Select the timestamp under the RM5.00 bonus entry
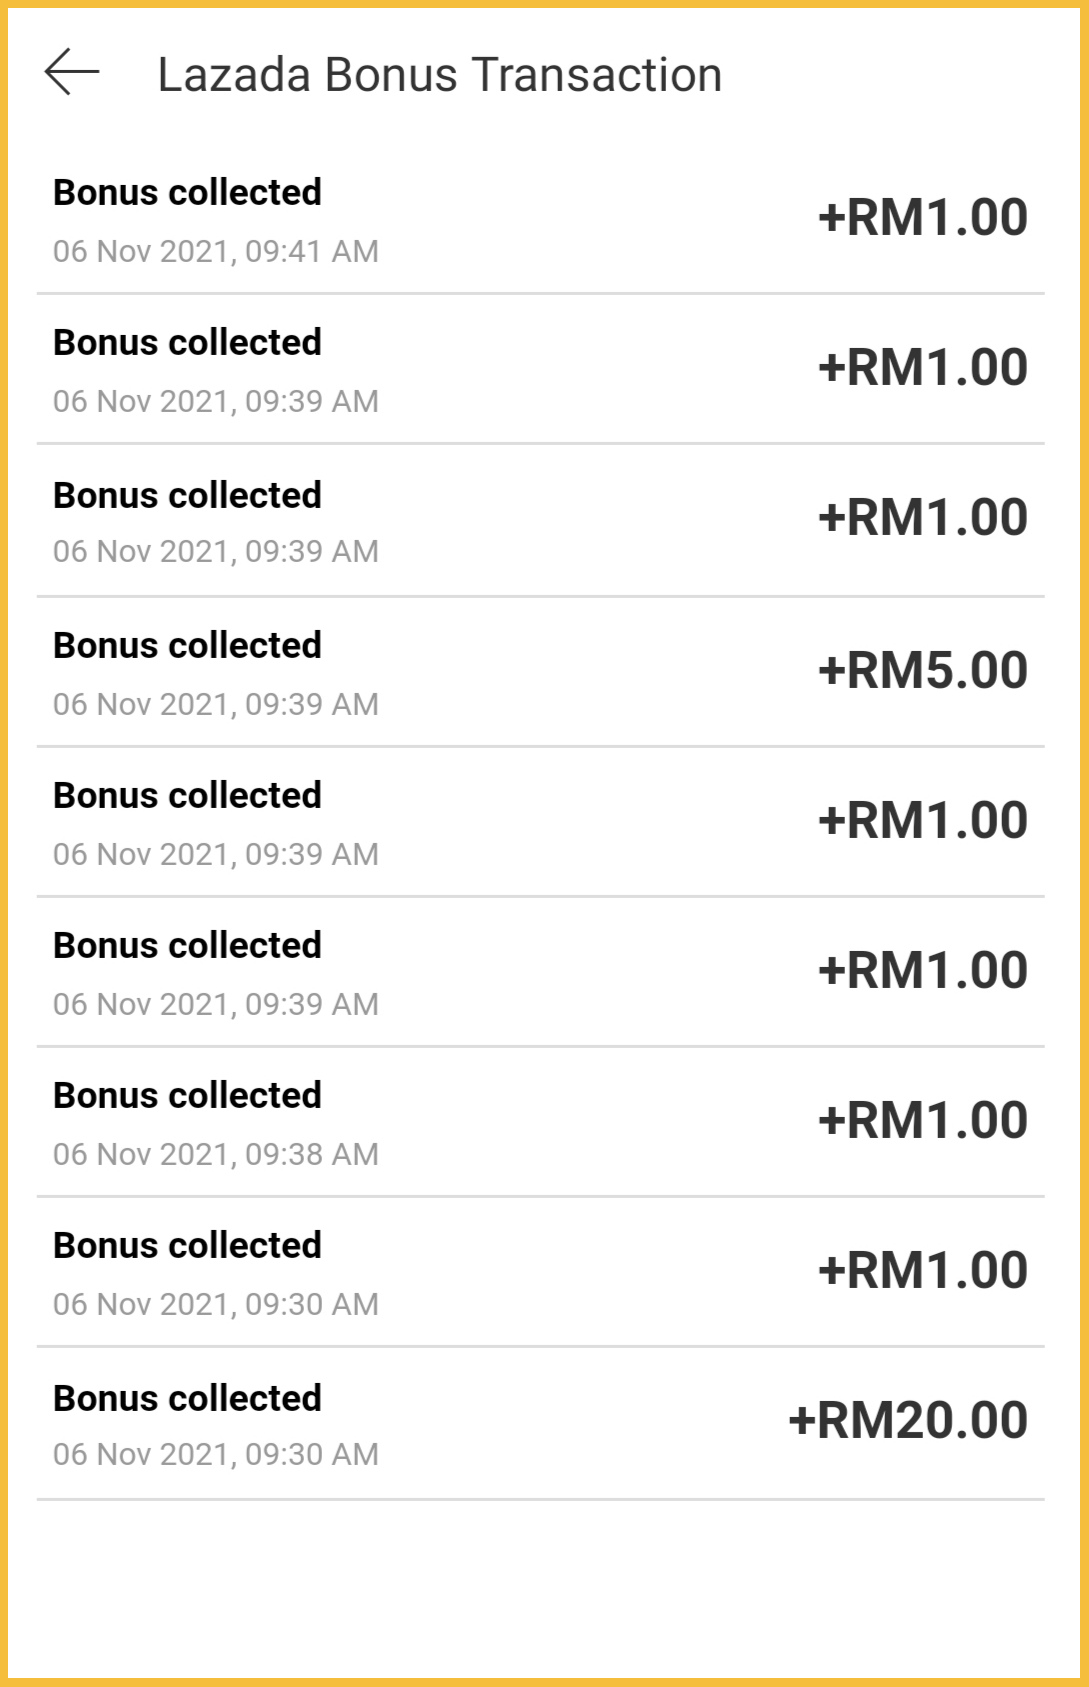This screenshot has height=1687, width=1089. [x=216, y=704]
